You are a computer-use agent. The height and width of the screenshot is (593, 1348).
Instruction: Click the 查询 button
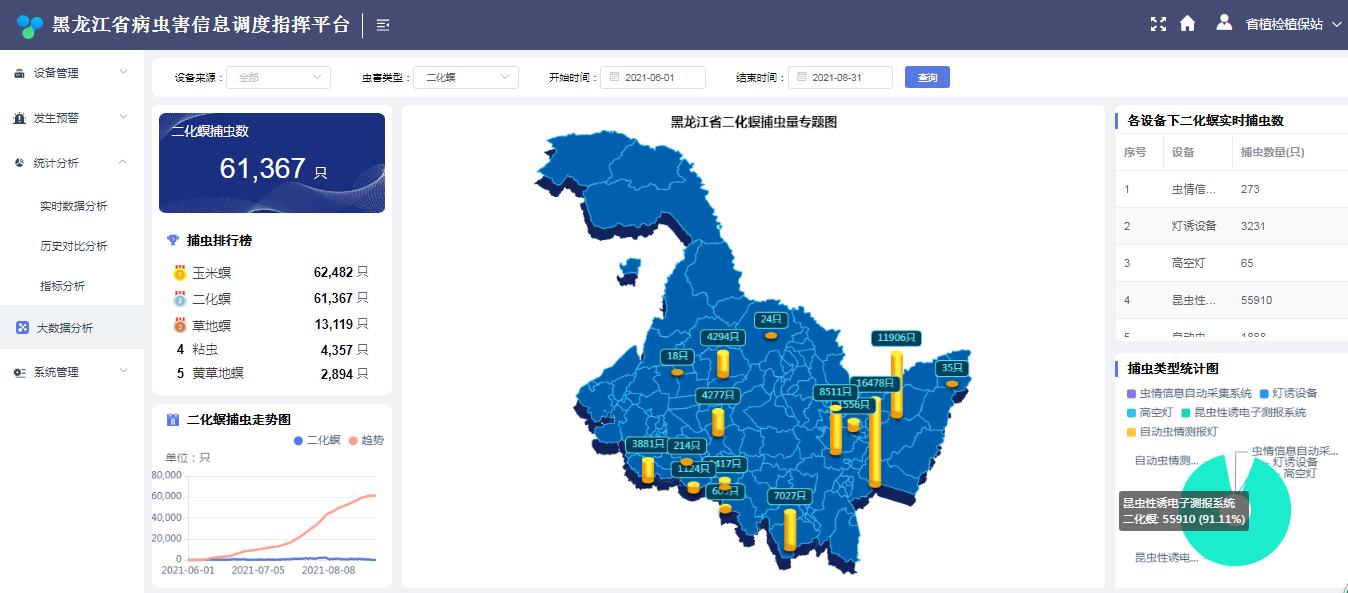[x=927, y=77]
